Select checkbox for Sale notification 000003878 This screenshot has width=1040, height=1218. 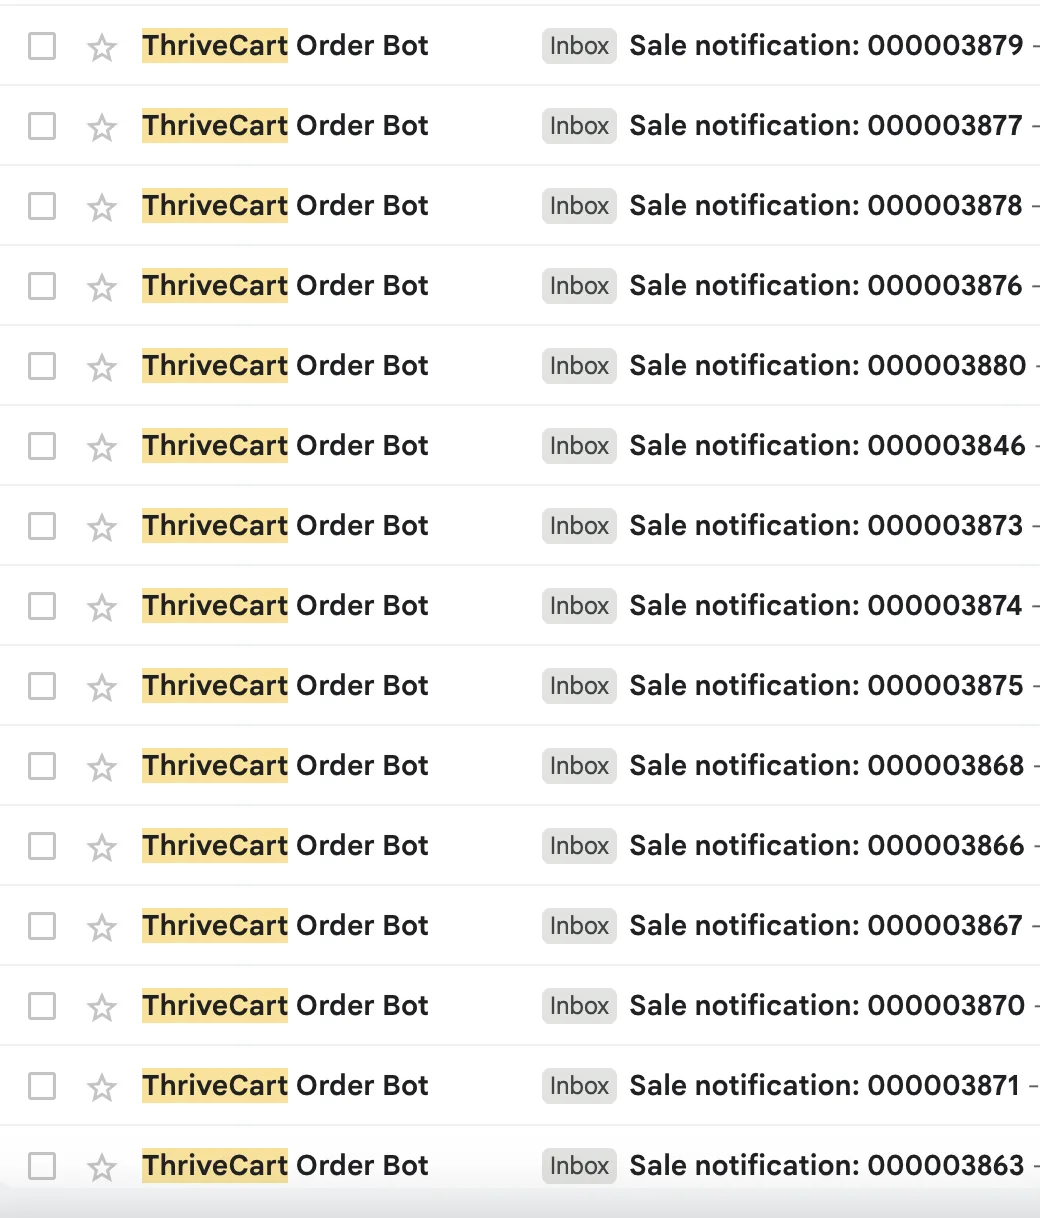42,206
